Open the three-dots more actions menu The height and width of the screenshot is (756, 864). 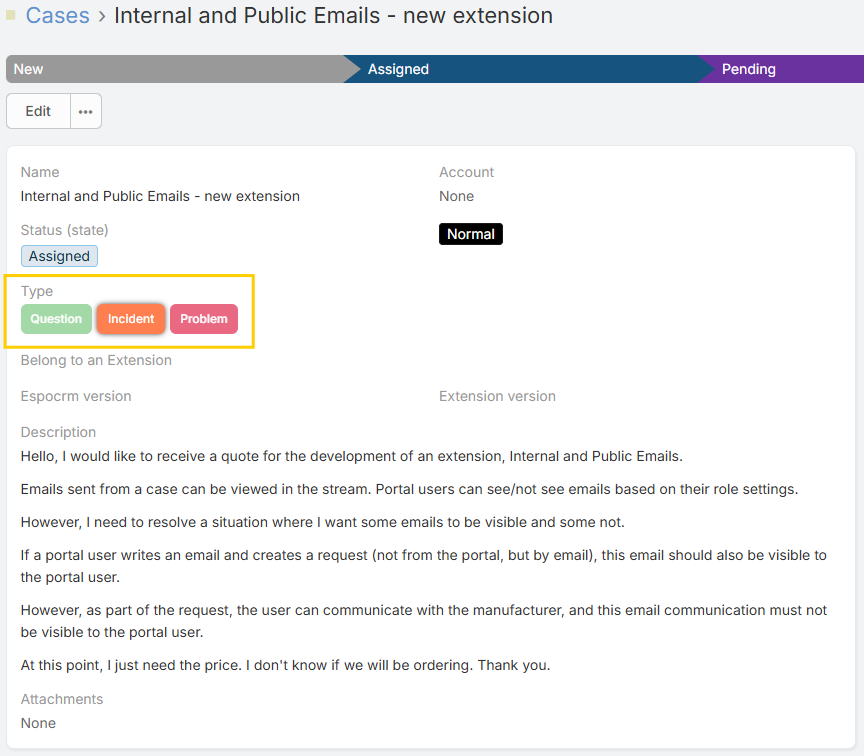(x=86, y=111)
